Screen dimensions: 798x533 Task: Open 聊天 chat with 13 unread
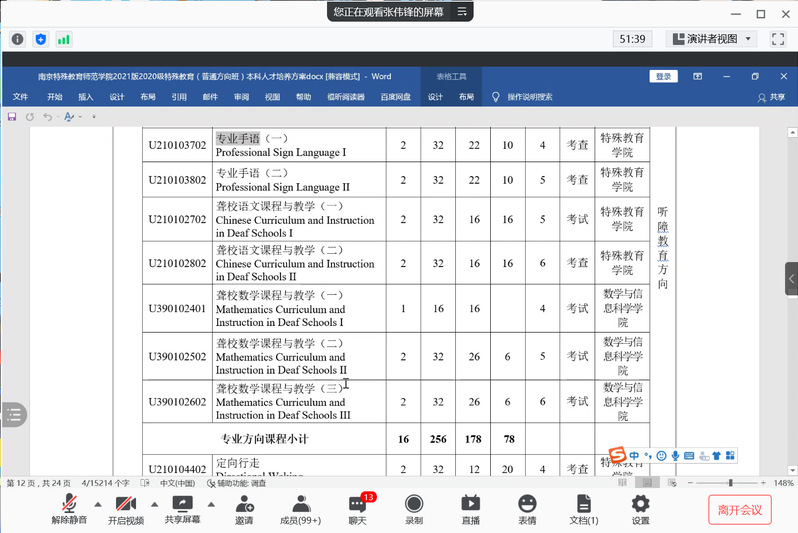point(357,508)
